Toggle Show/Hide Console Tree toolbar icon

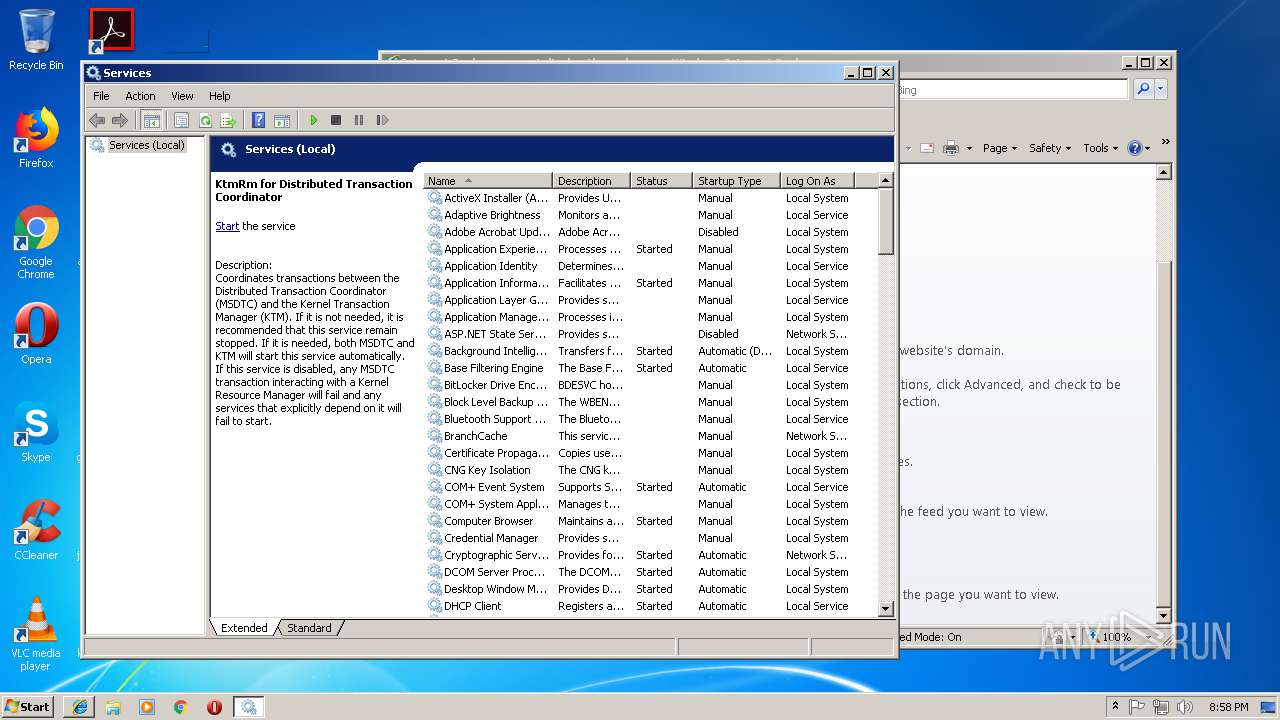pos(152,121)
